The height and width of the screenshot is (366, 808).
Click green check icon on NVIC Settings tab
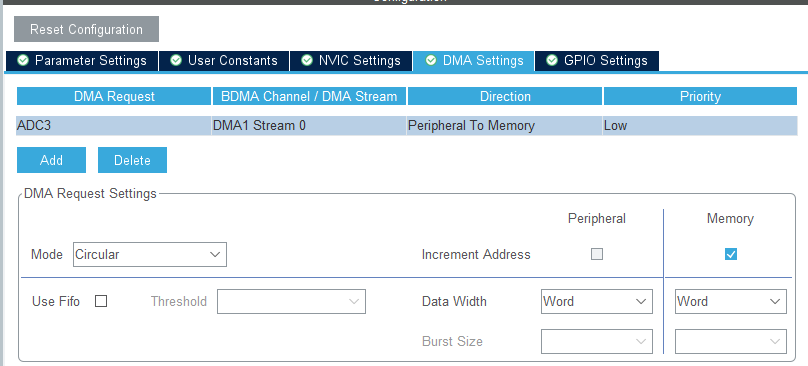click(x=307, y=60)
